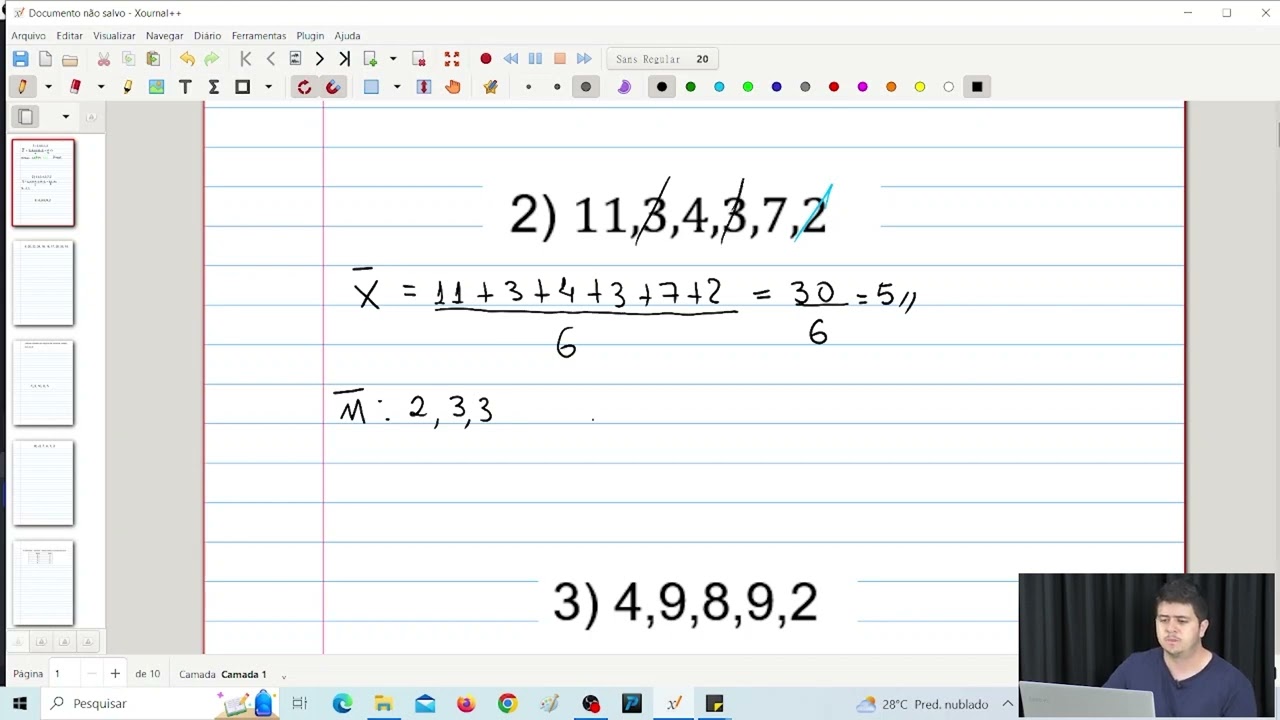
Task: Open selection tool dropdown arrow
Action: click(x=397, y=87)
